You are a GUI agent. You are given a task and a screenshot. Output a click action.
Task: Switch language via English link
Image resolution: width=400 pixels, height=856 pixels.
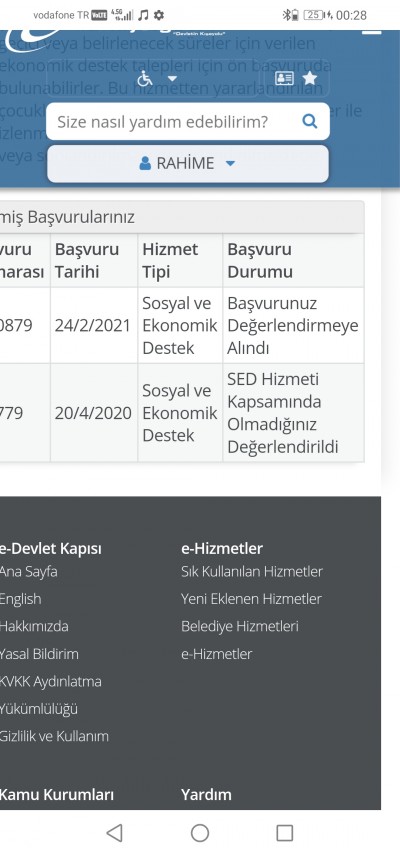pos(20,599)
